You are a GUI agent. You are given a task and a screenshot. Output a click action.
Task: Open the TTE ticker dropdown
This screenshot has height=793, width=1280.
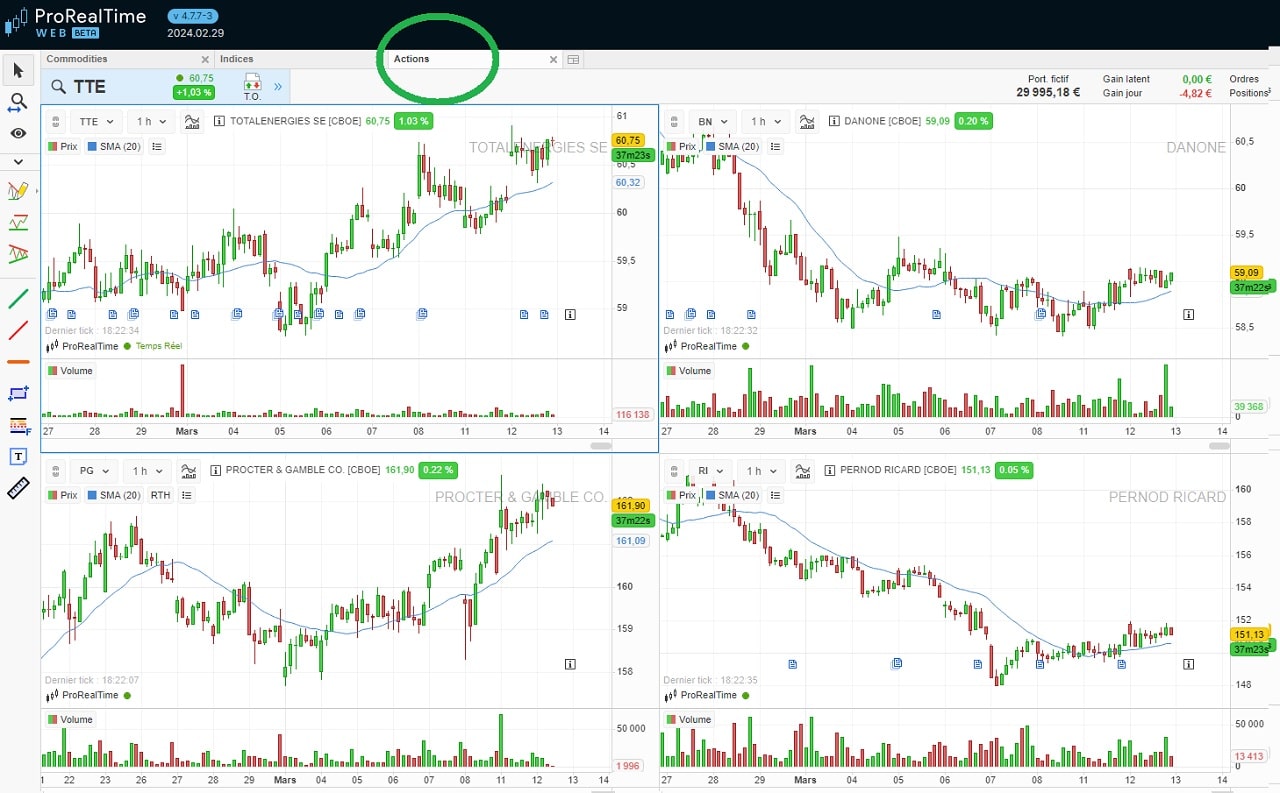tap(97, 121)
